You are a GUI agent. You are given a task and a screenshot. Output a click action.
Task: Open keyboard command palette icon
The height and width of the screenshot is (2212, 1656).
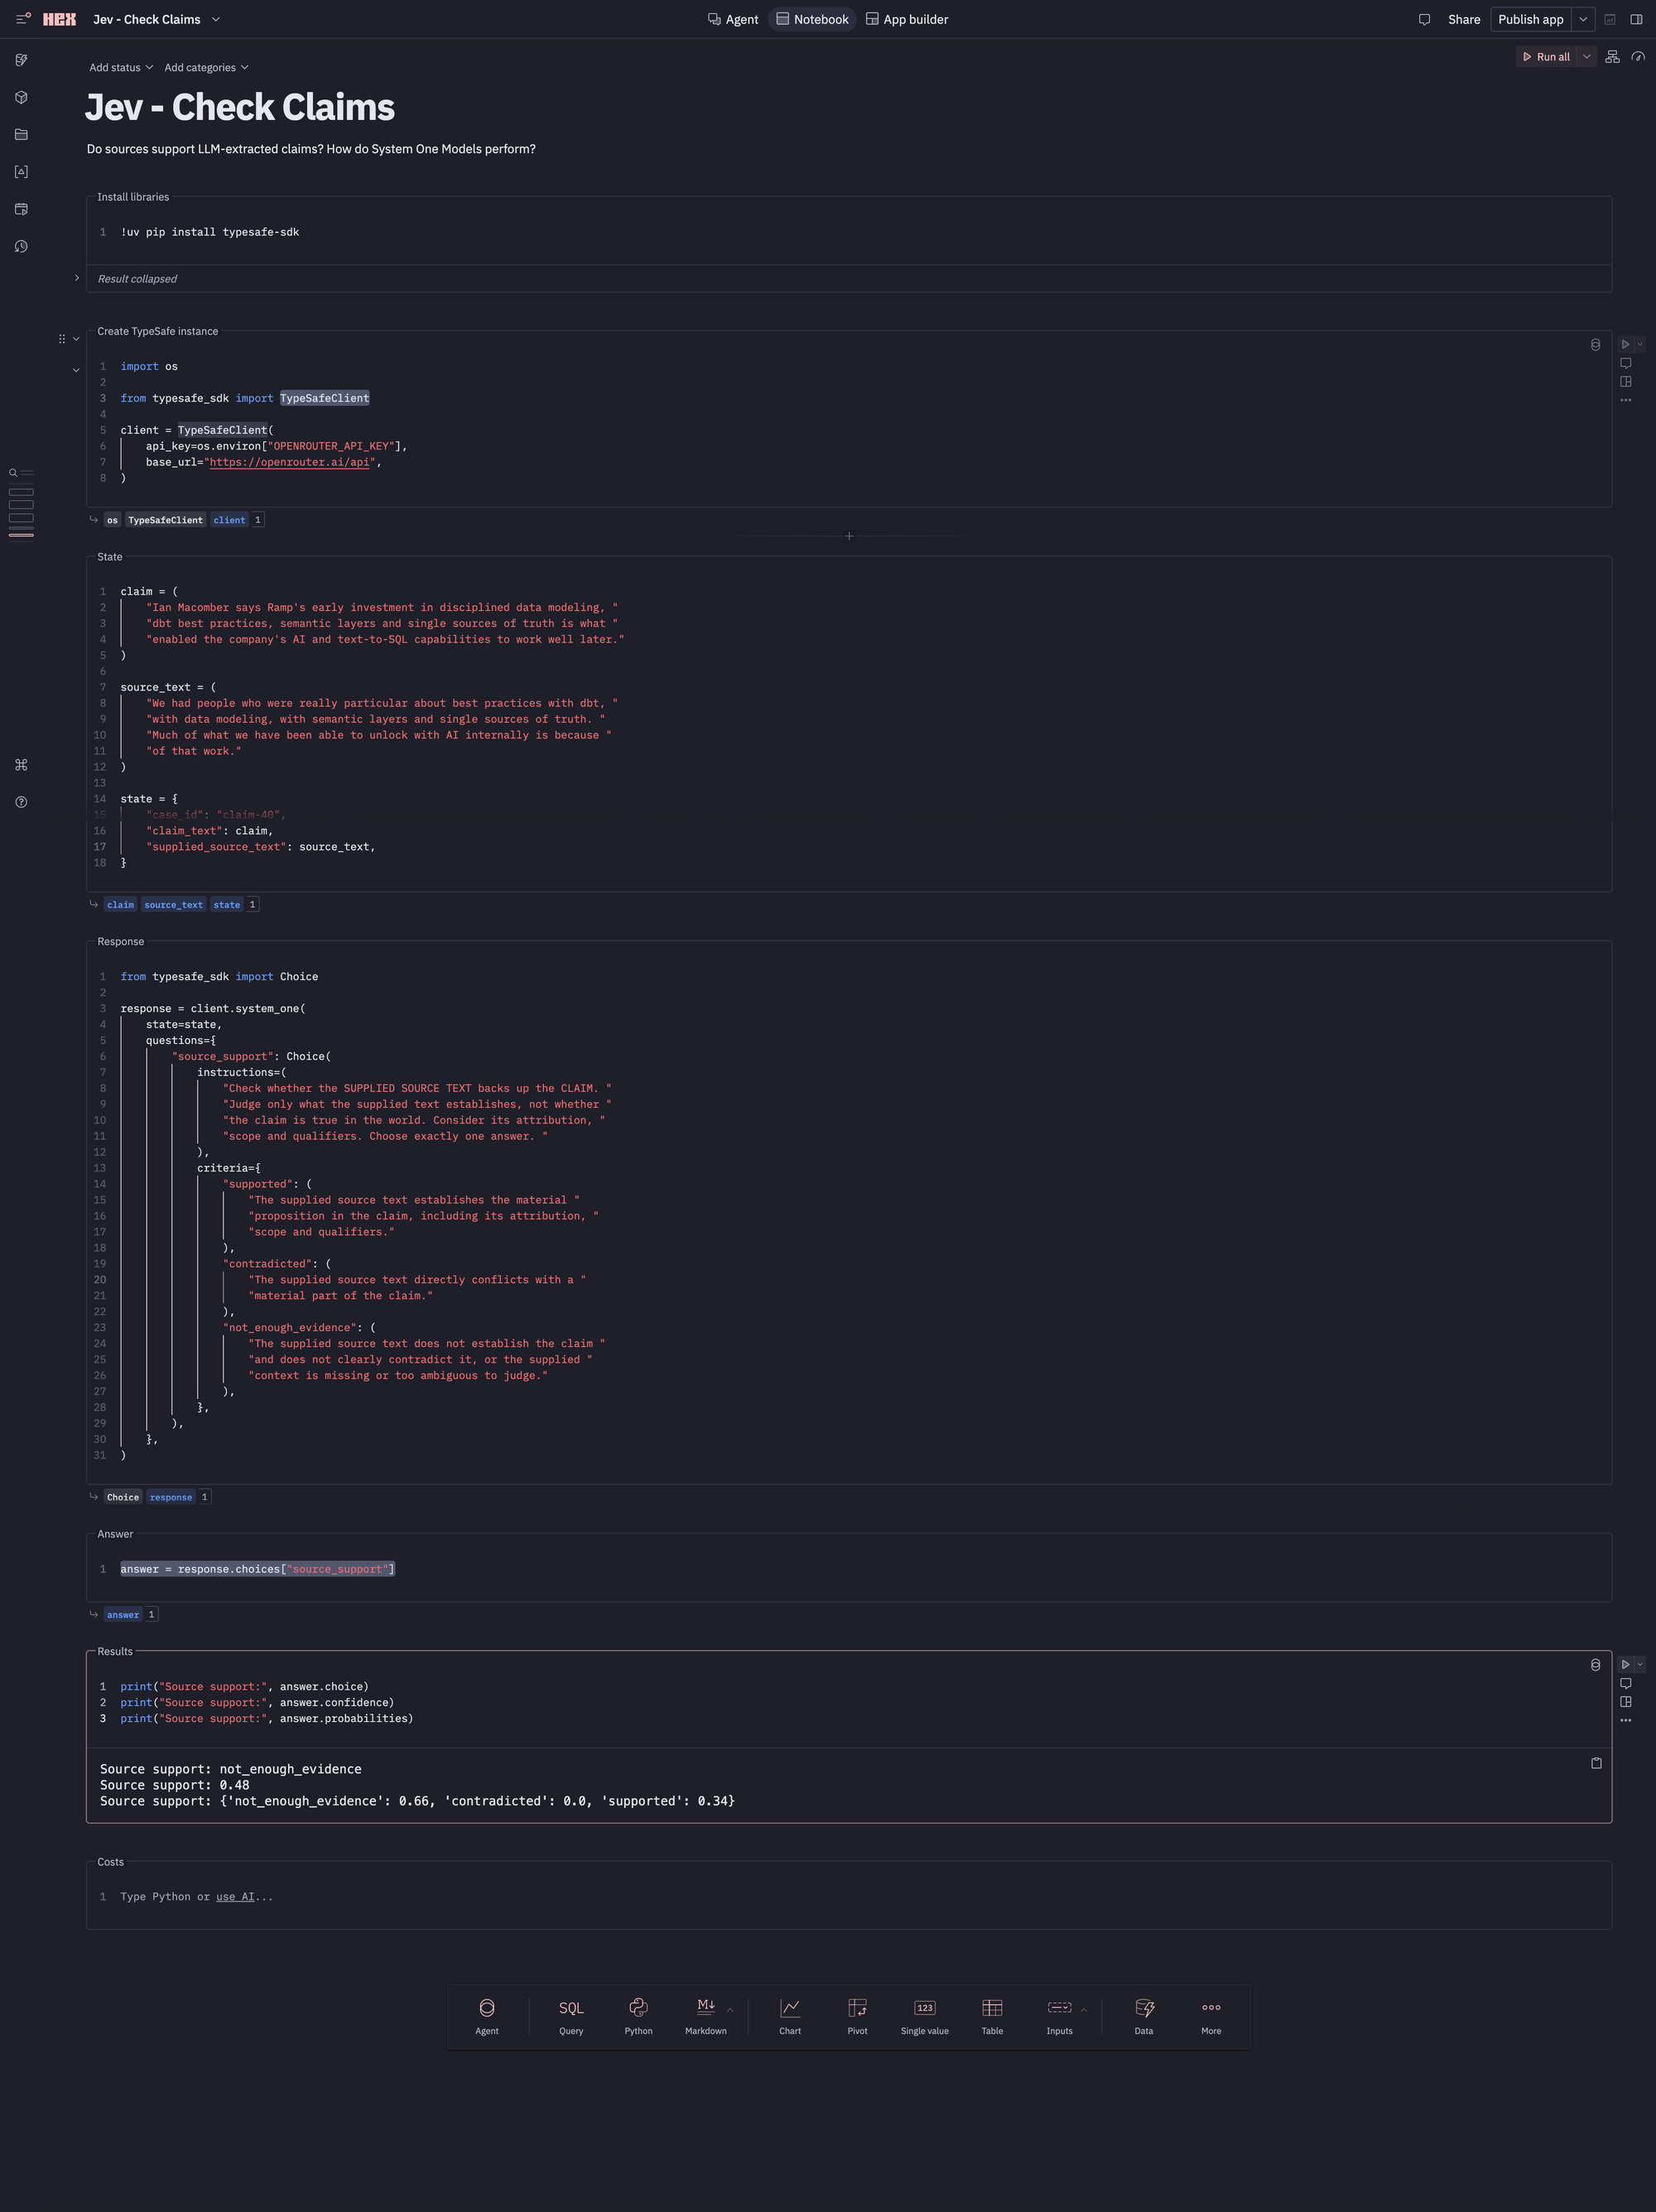(x=21, y=765)
